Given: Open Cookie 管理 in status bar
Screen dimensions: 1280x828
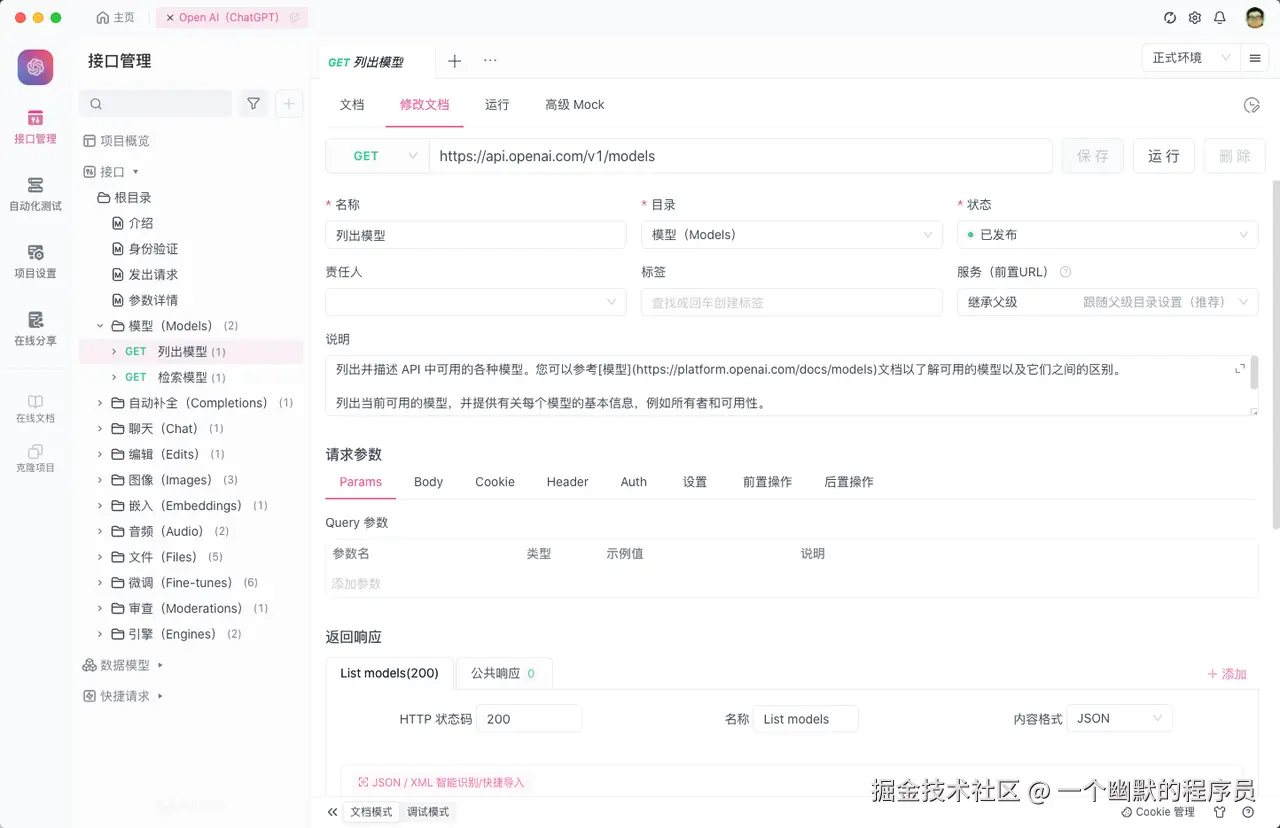Looking at the screenshot, I should [x=1158, y=812].
